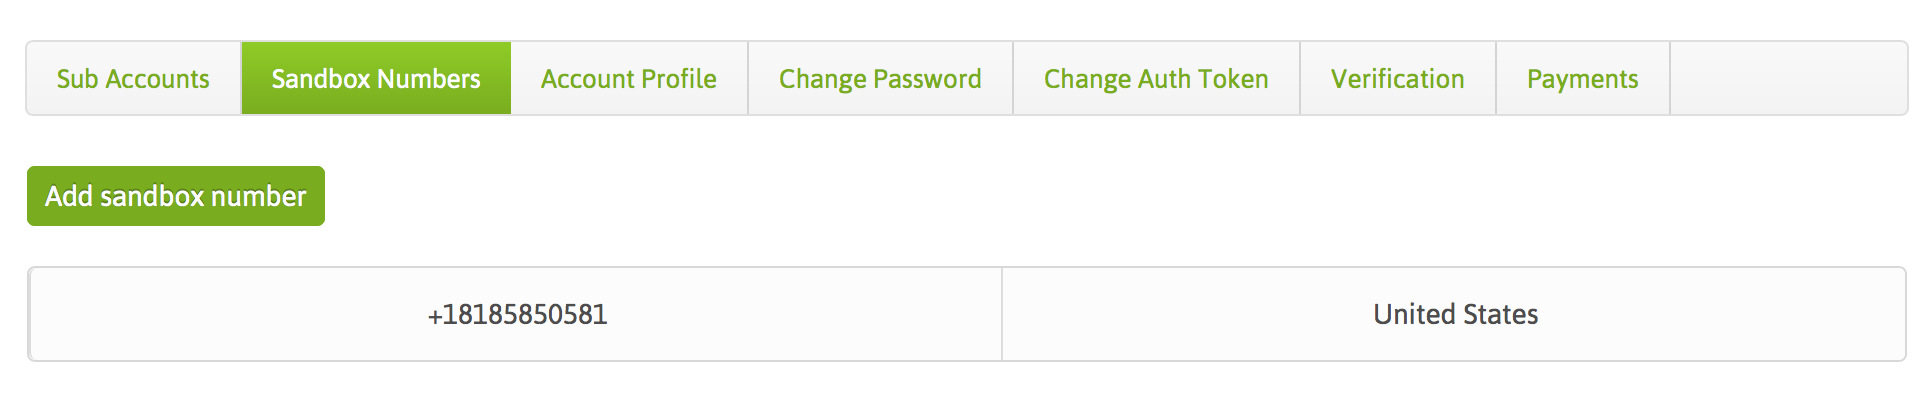Image resolution: width=1930 pixels, height=406 pixels.
Task: Click the country name in the sandbox row
Action: (x=1455, y=314)
